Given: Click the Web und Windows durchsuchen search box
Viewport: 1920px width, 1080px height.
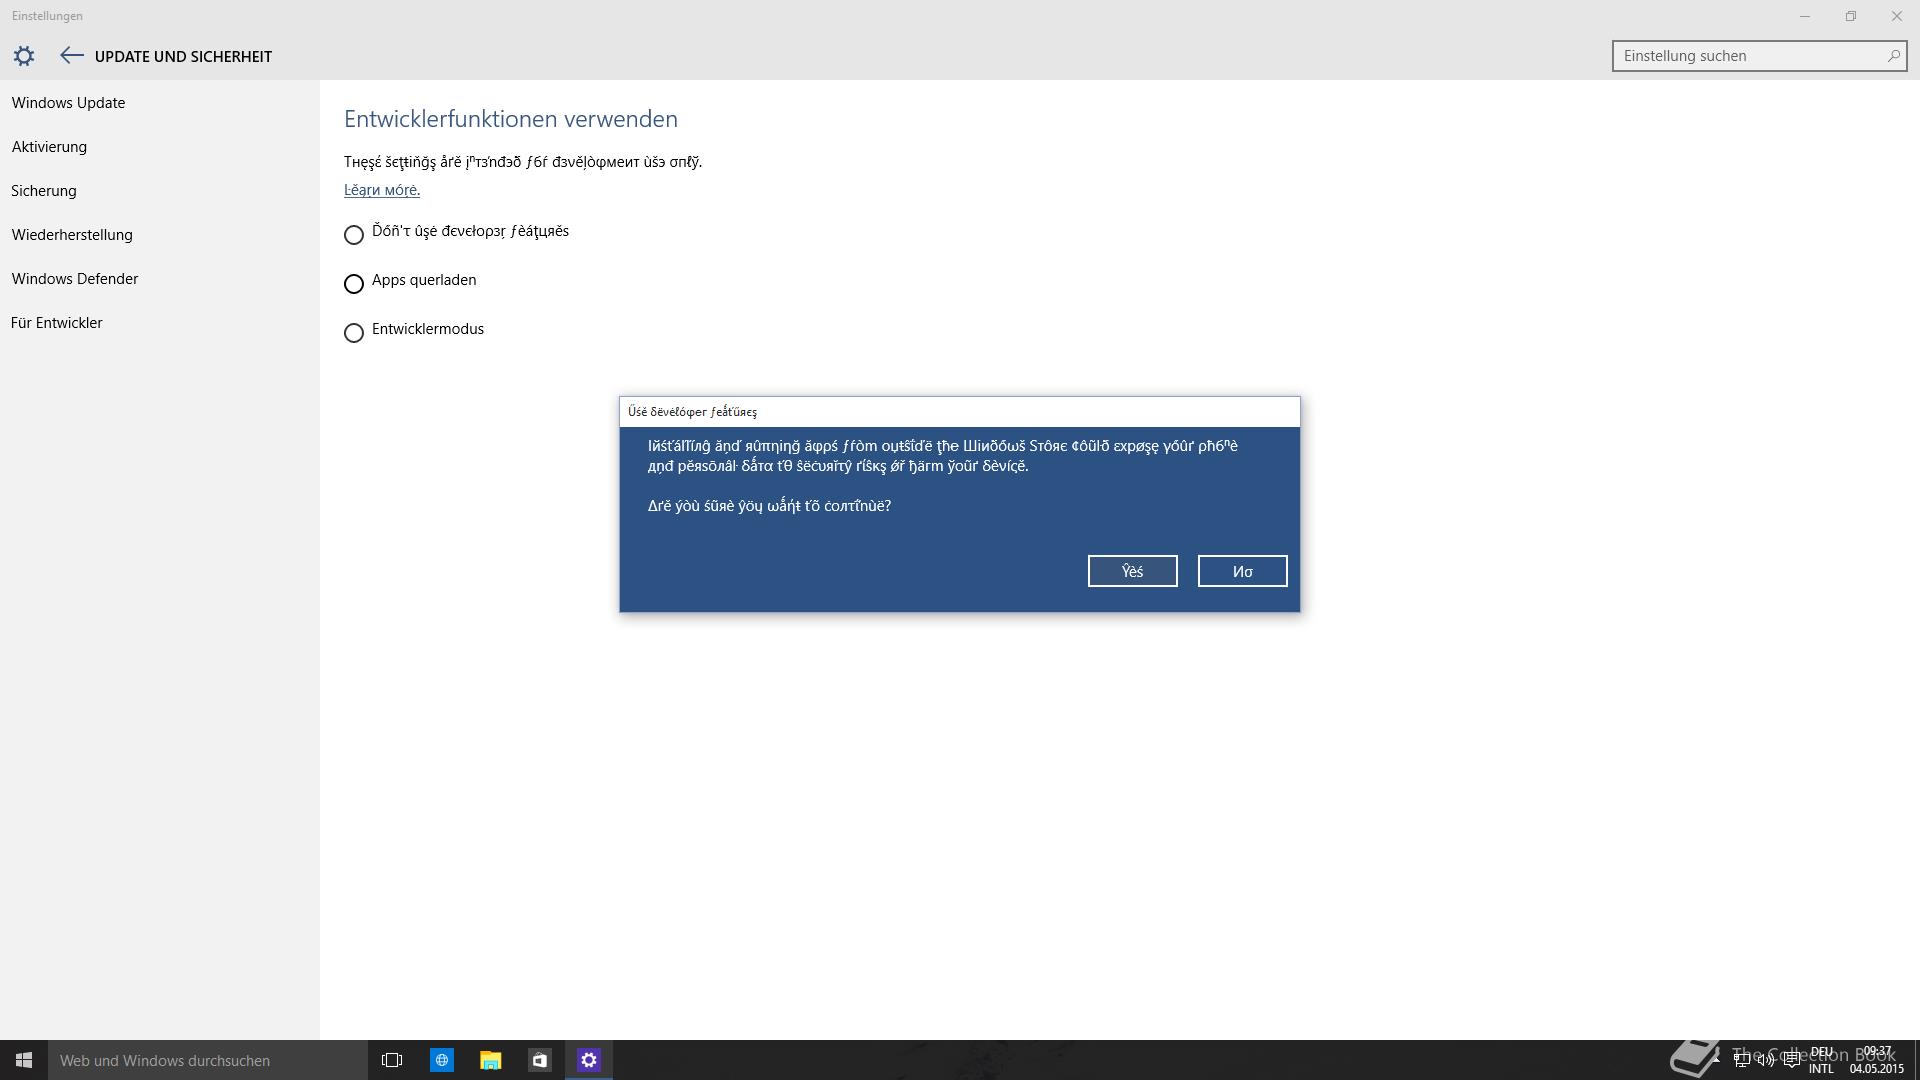Looking at the screenshot, I should (208, 1060).
